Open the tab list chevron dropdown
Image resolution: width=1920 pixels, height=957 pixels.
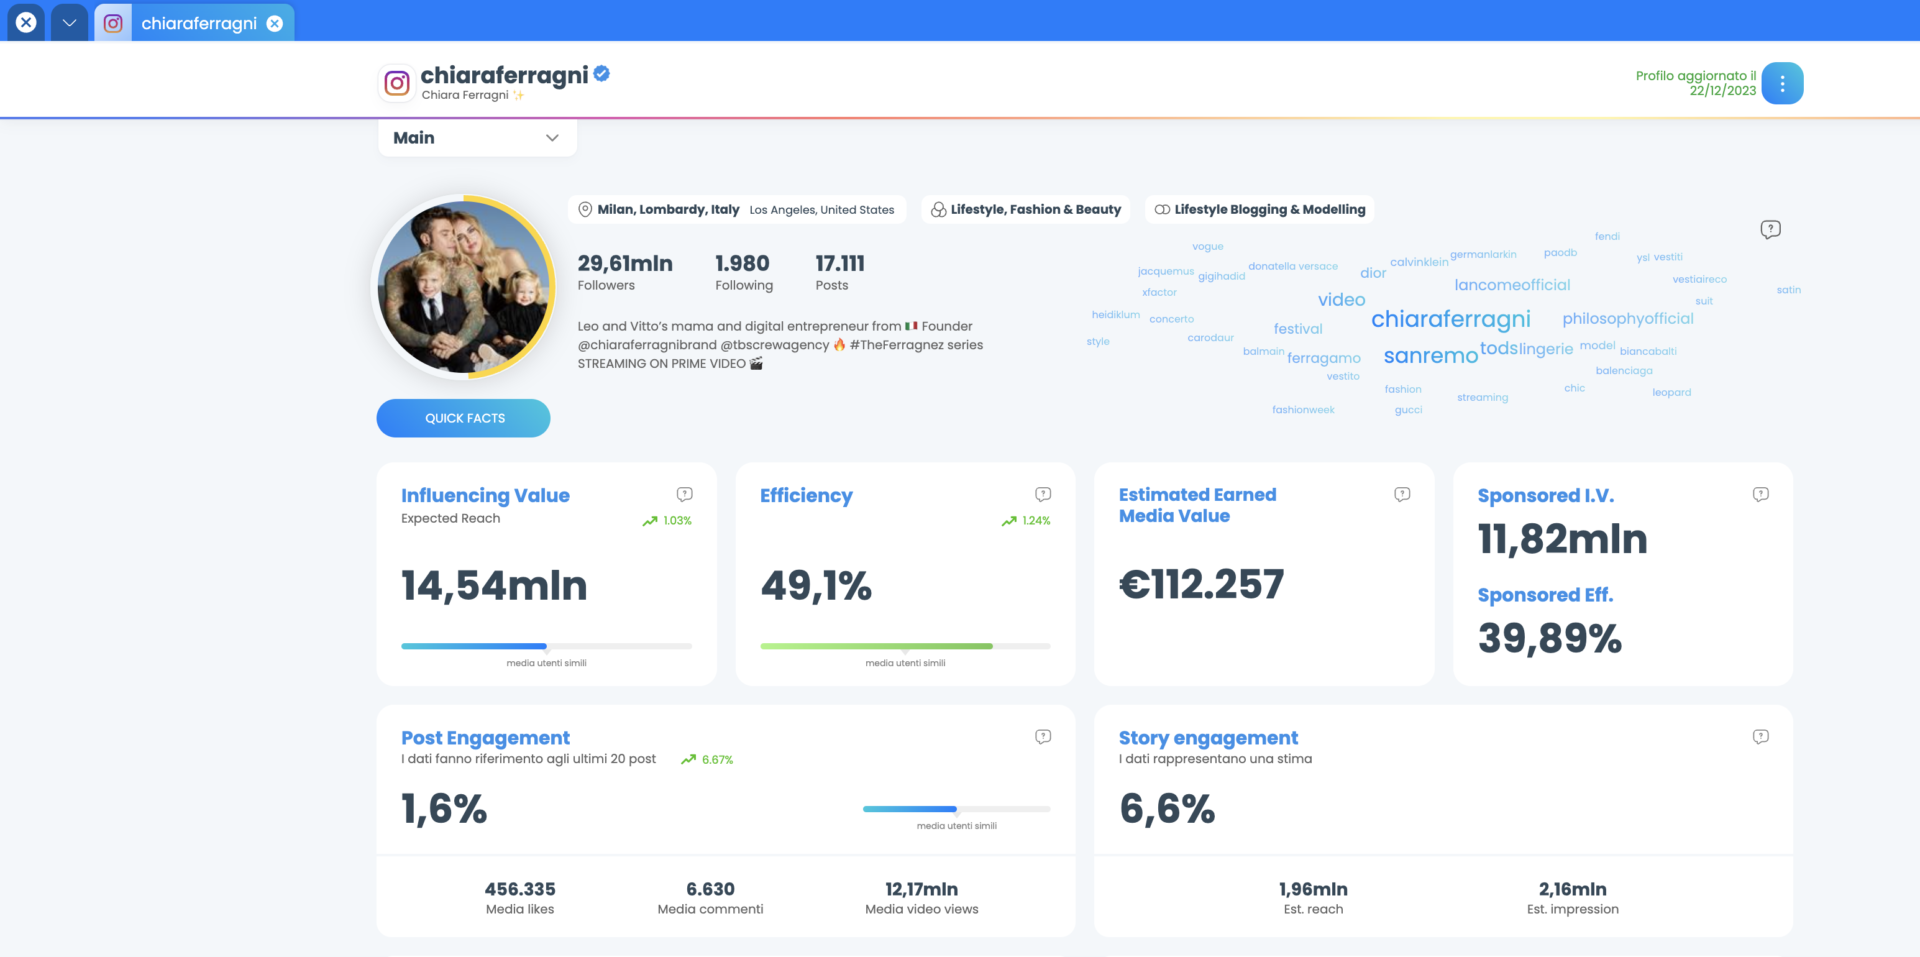(x=69, y=22)
